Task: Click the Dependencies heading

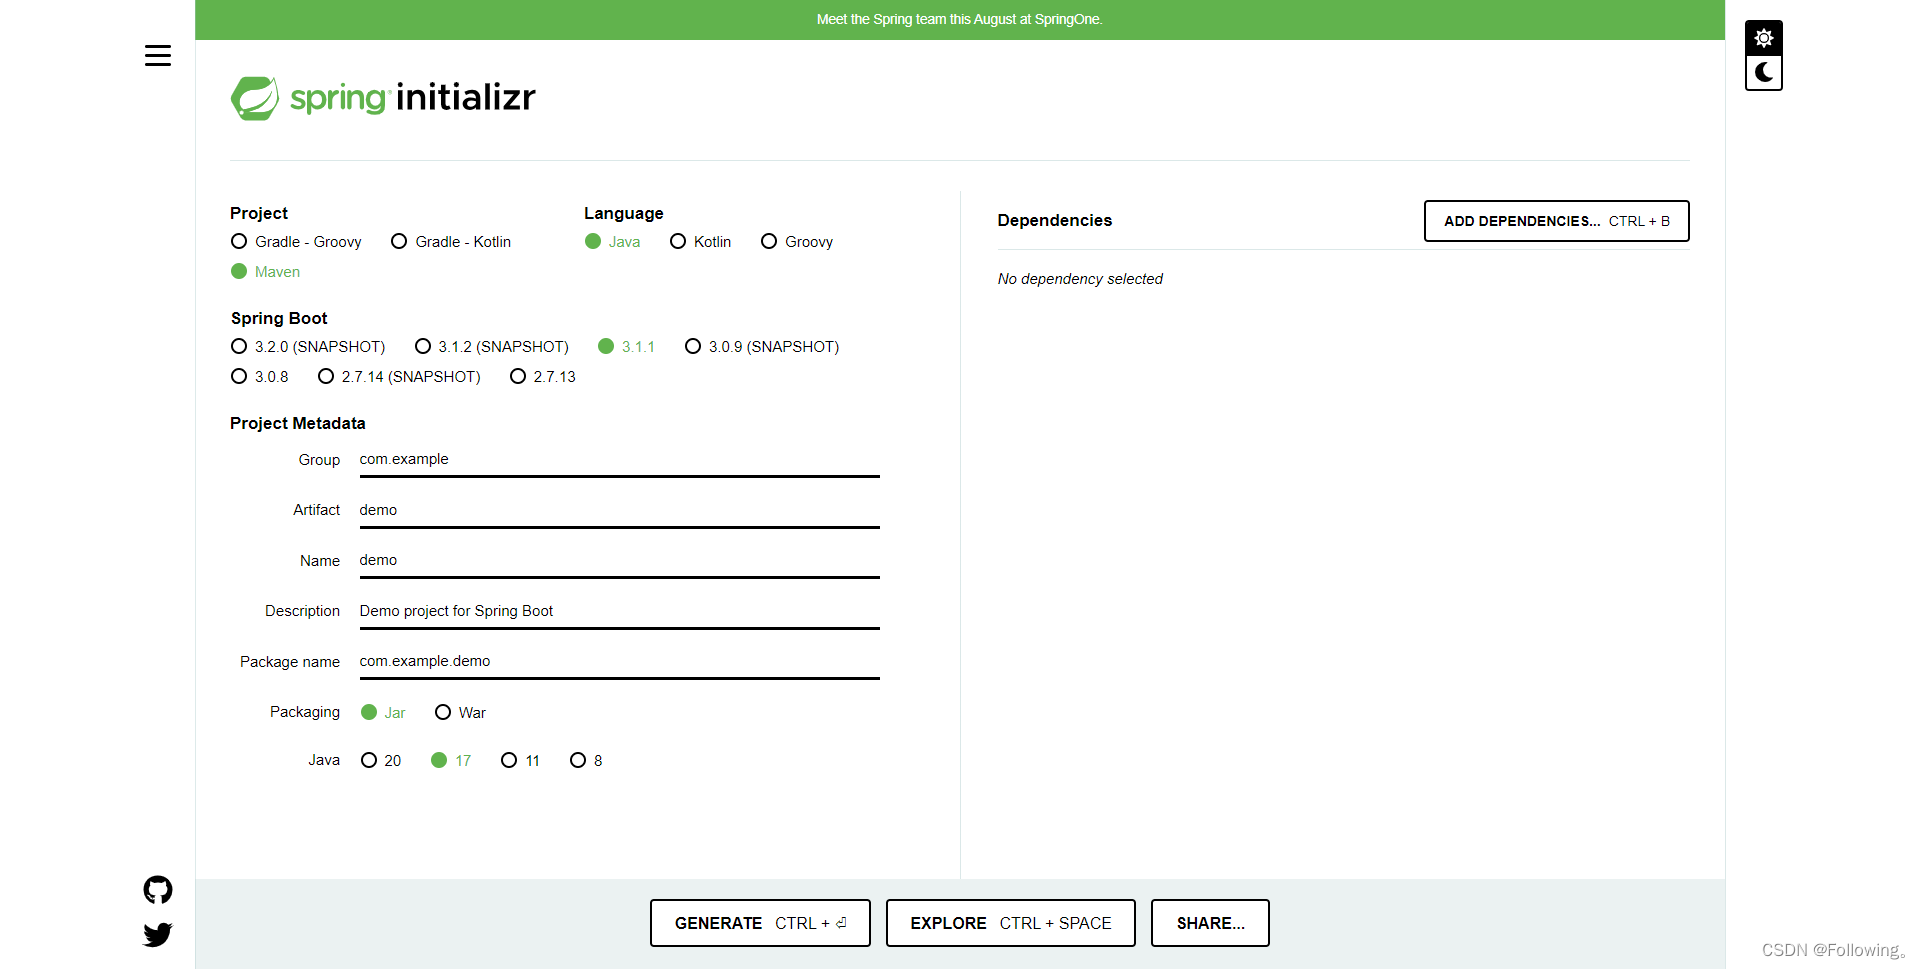Action: 1054,221
